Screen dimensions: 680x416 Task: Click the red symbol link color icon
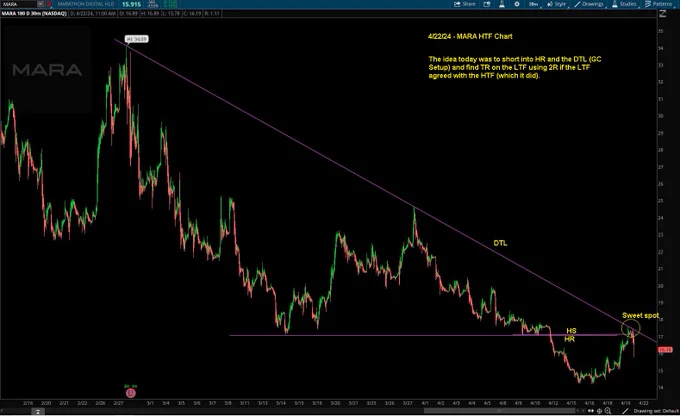[x=49, y=4]
